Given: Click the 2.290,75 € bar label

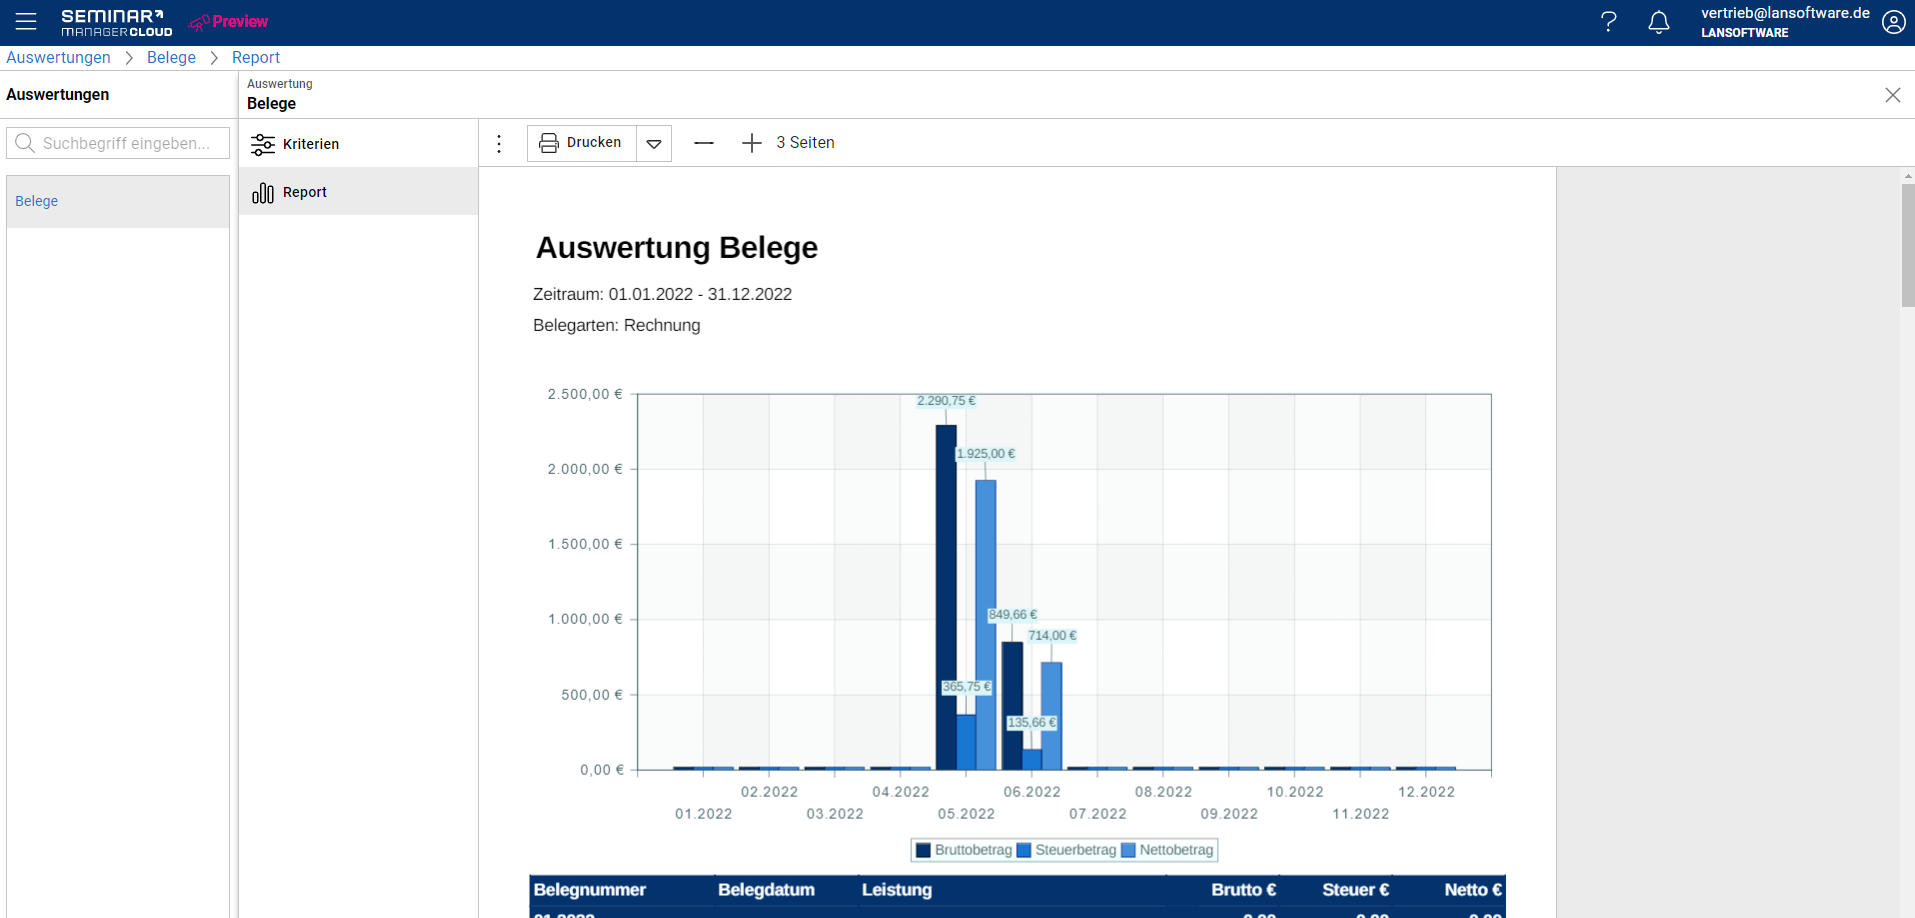Looking at the screenshot, I should tap(946, 401).
